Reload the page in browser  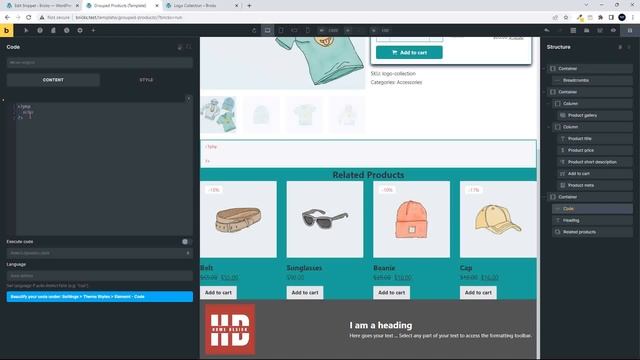(x=28, y=18)
